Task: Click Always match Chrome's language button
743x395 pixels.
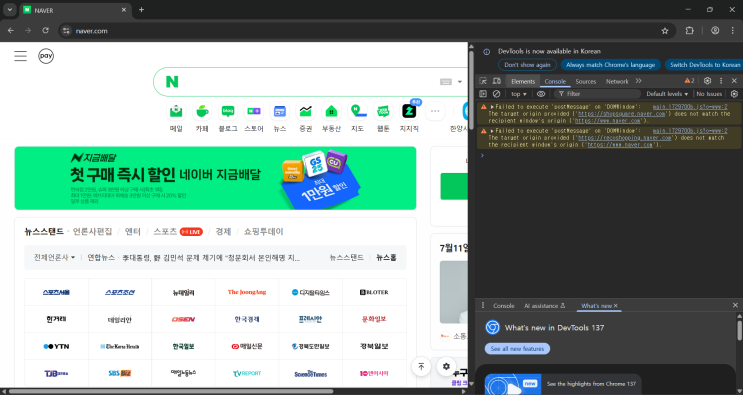Action: 610,65
